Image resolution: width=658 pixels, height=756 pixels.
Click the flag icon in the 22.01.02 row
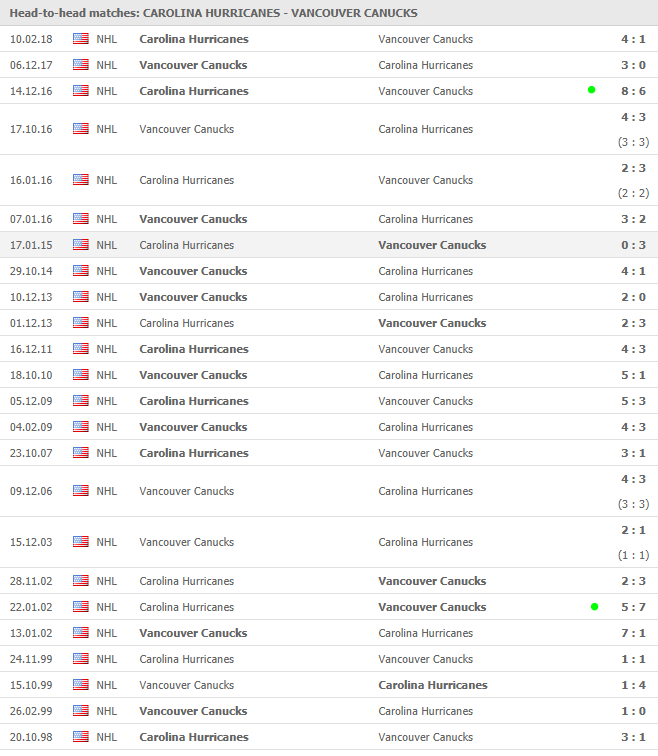(81, 607)
